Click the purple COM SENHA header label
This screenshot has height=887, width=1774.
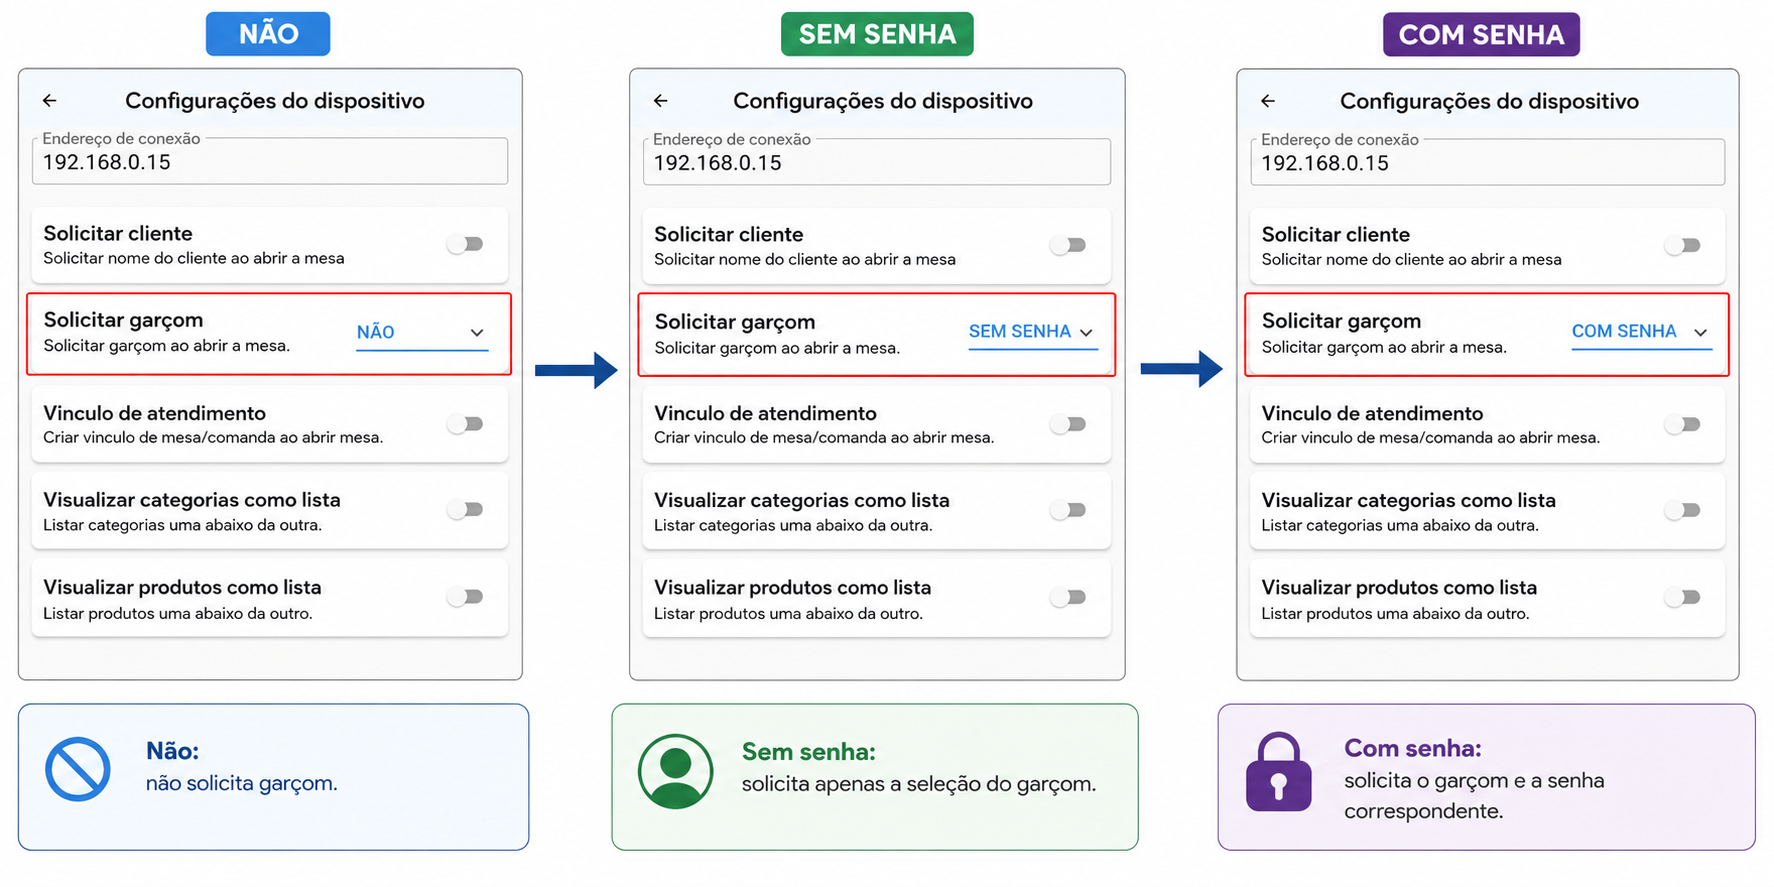pos(1481,34)
